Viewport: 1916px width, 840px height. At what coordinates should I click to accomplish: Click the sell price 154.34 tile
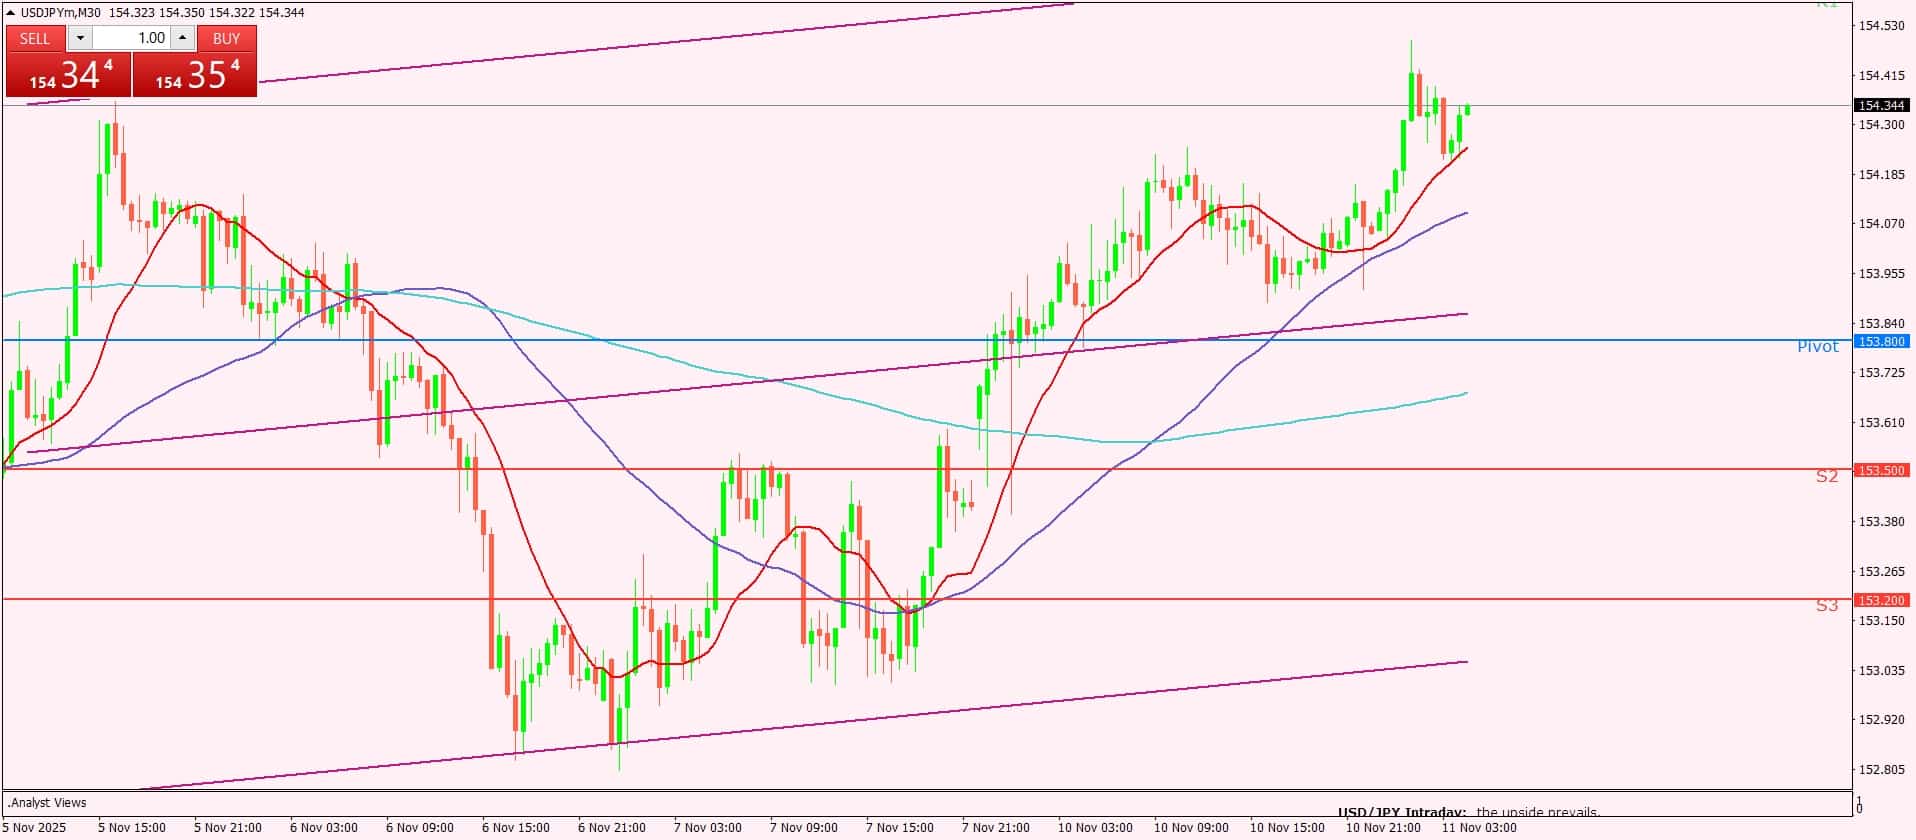(x=68, y=75)
